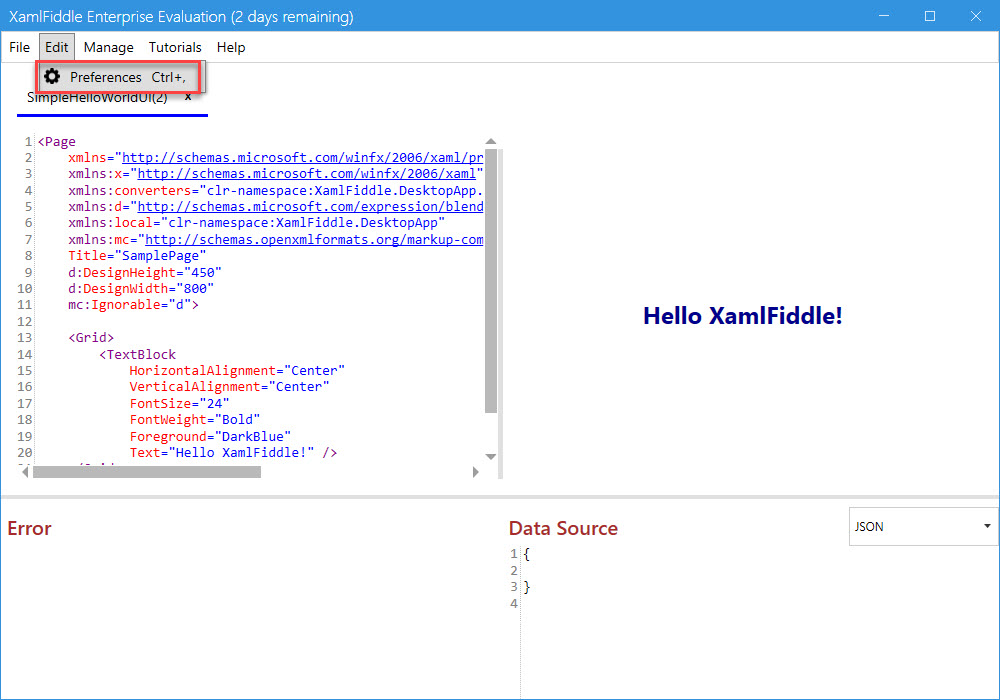Click the Data Source heading

563,528
